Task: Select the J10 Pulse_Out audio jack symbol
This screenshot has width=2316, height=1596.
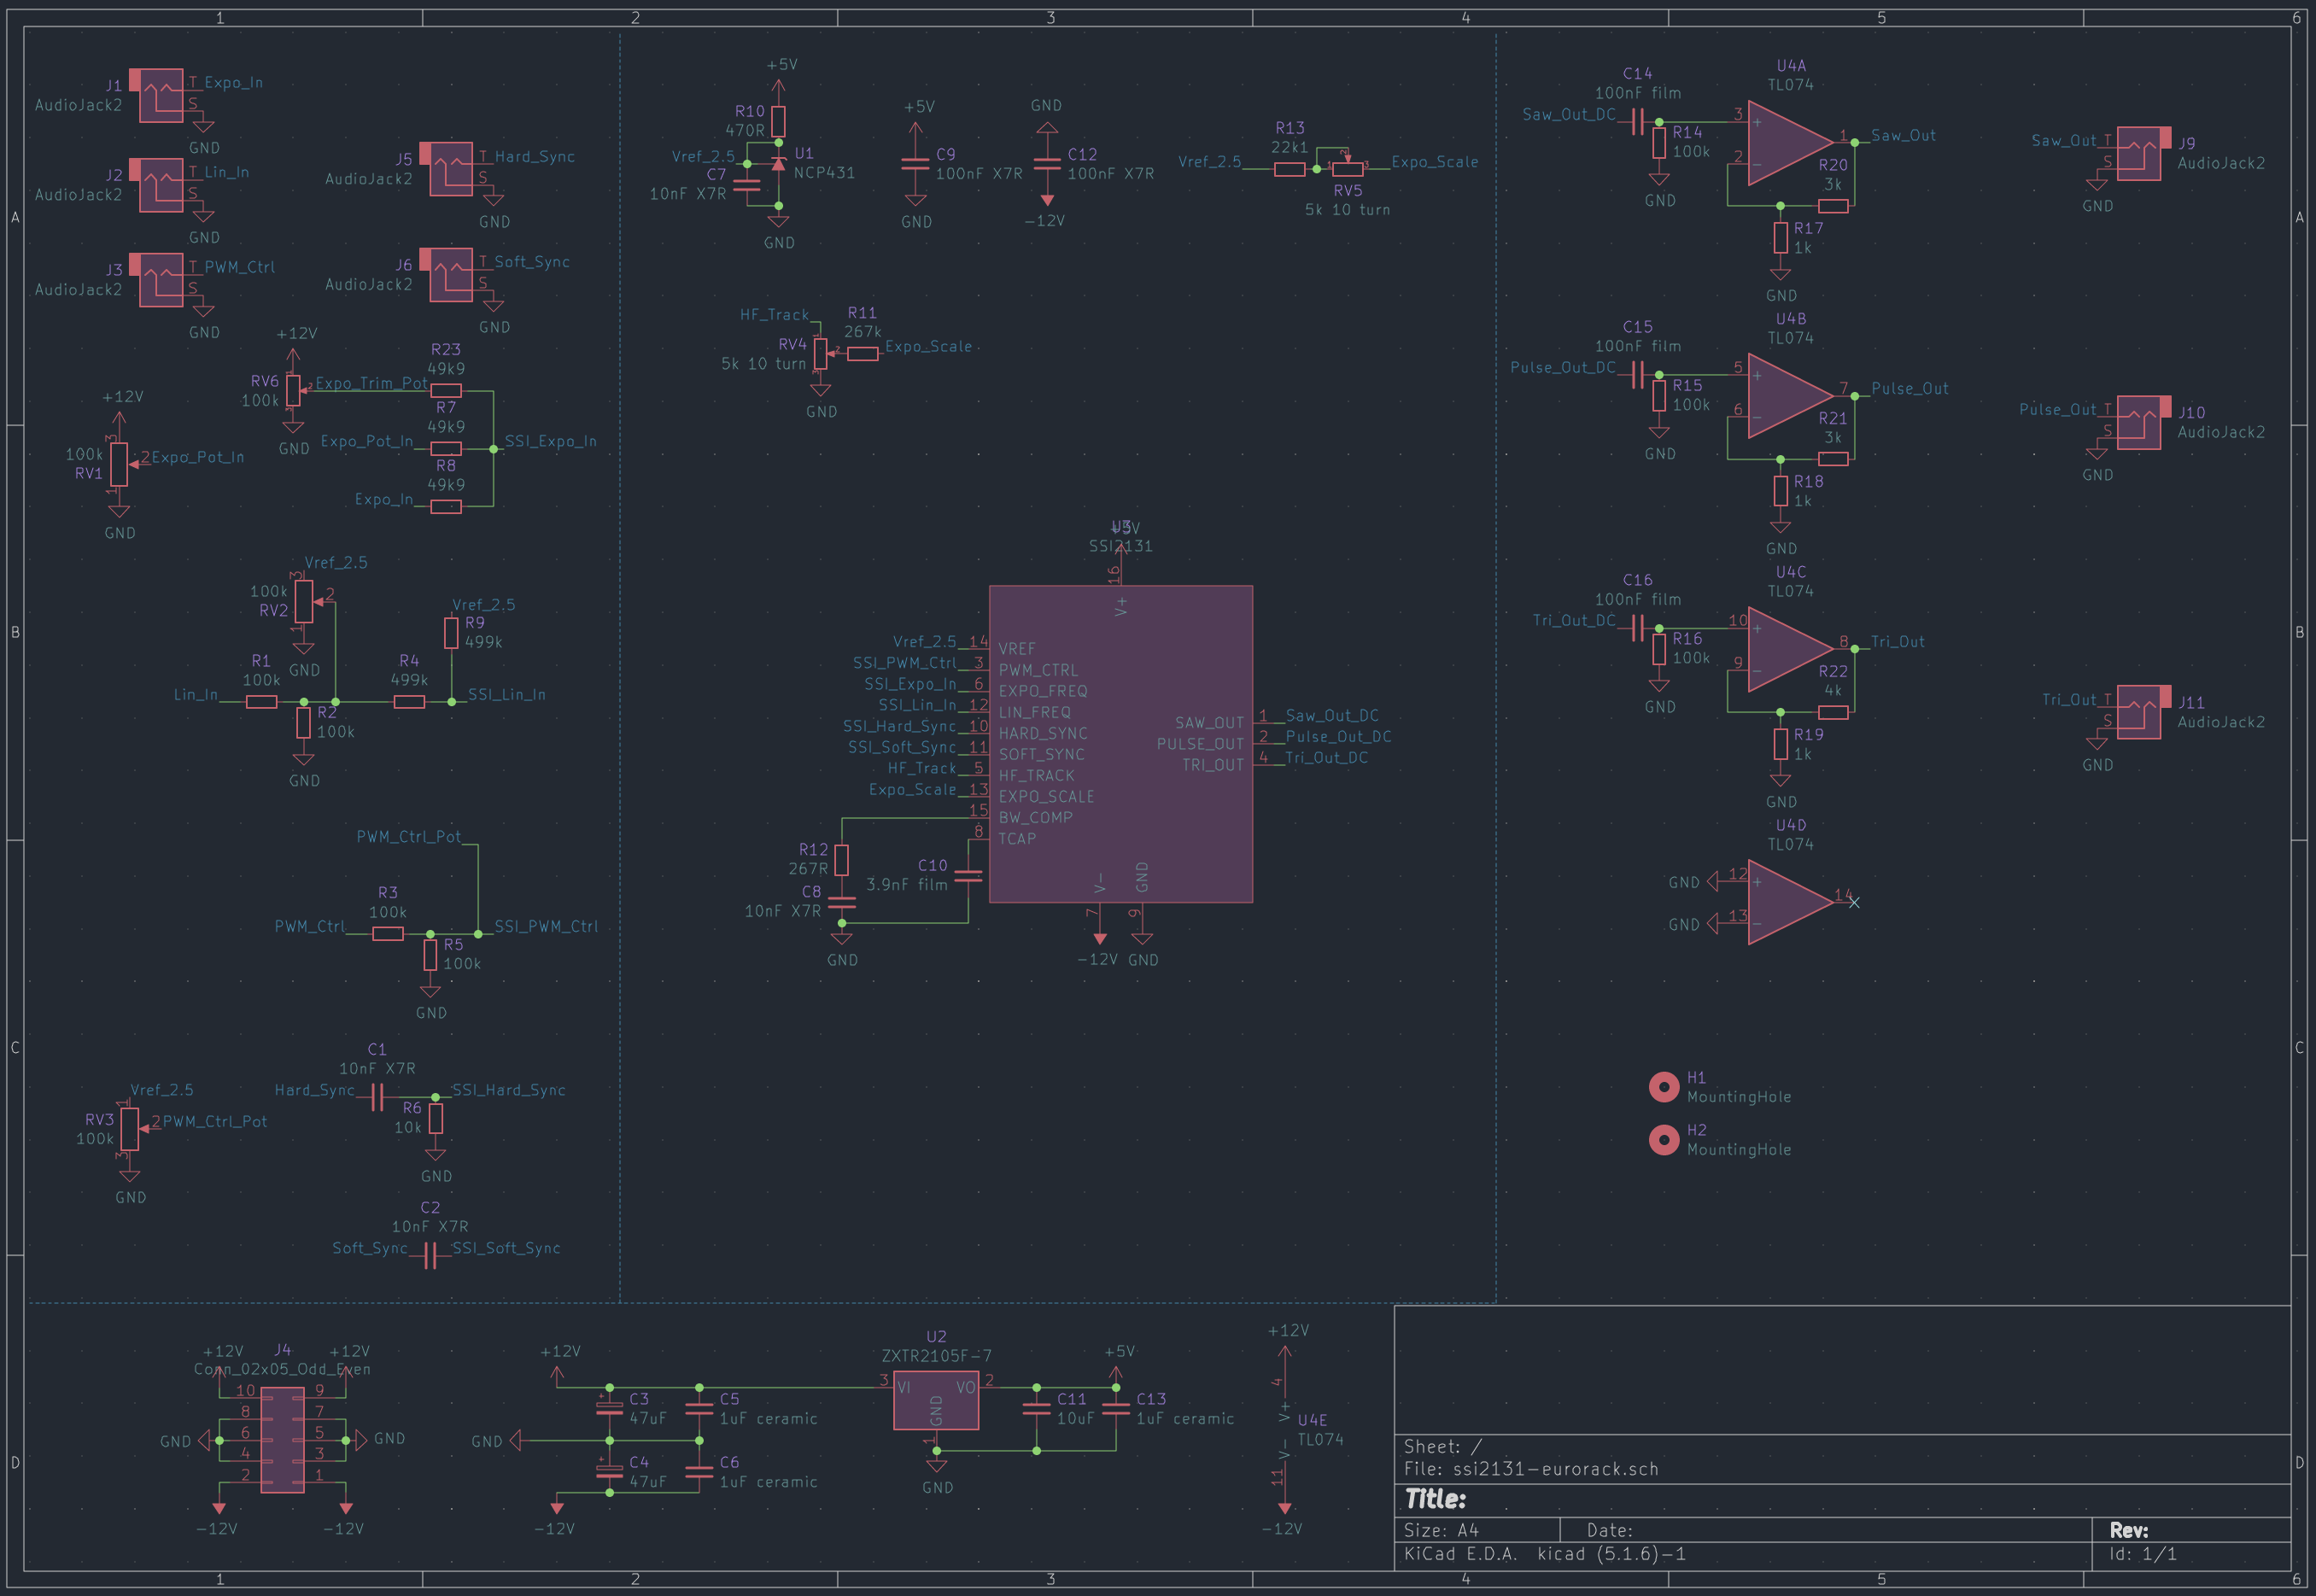Action: point(2139,422)
